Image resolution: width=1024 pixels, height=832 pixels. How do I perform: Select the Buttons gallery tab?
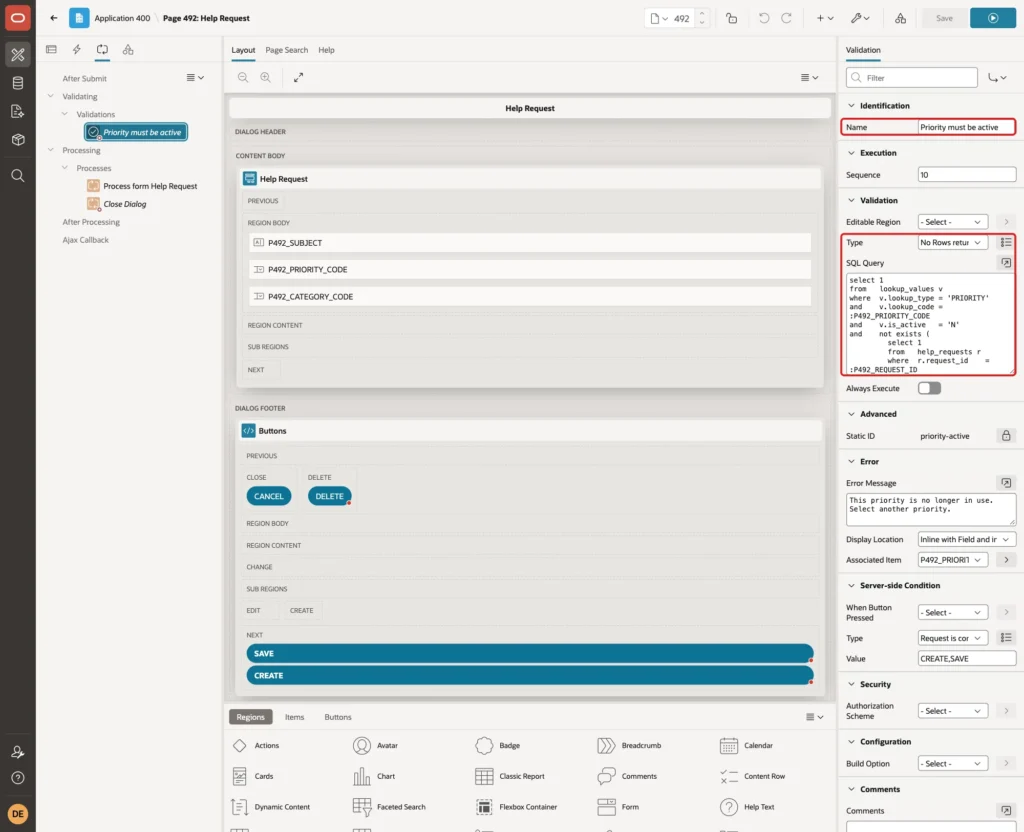pyautogui.click(x=338, y=717)
